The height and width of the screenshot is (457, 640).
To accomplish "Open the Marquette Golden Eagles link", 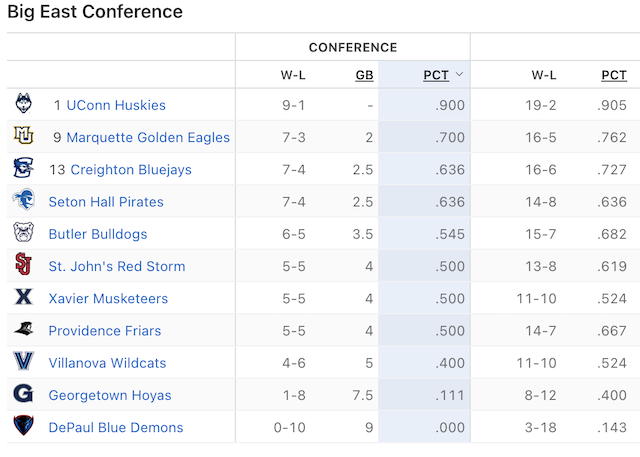I will [148, 138].
